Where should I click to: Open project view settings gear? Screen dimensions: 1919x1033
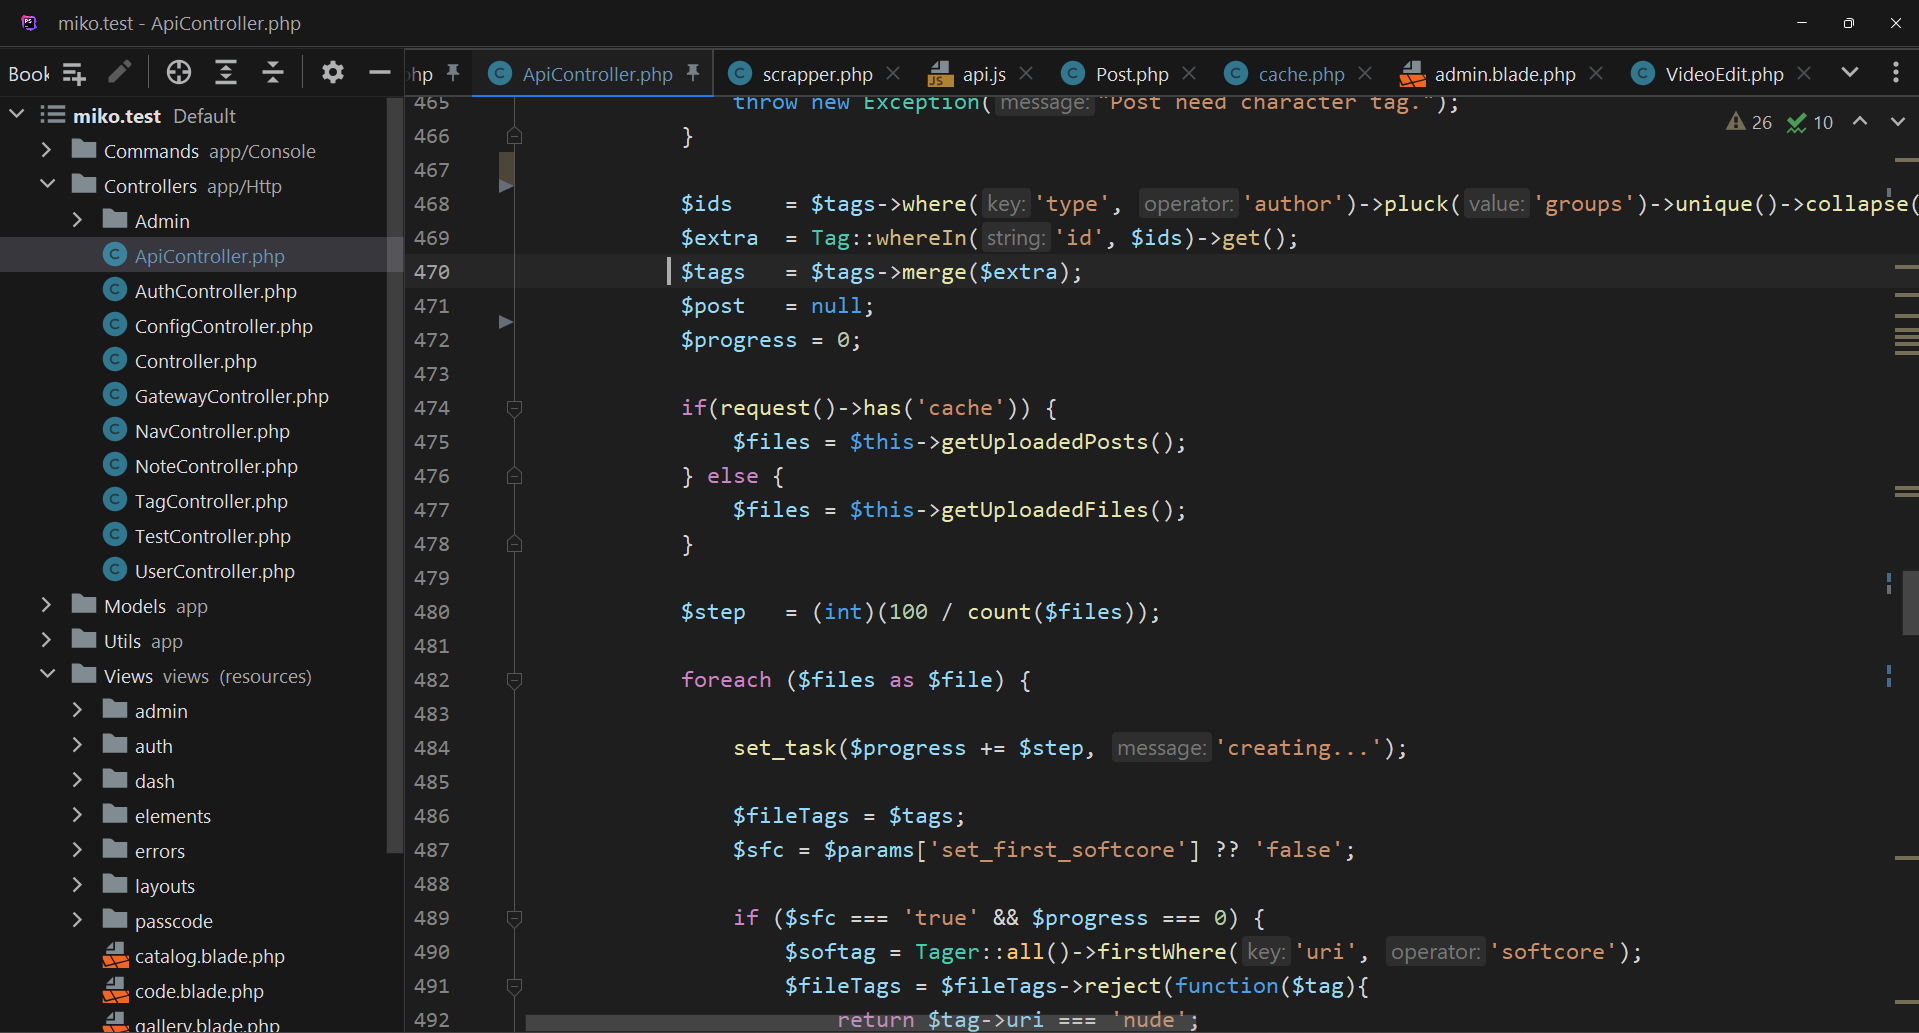point(333,72)
